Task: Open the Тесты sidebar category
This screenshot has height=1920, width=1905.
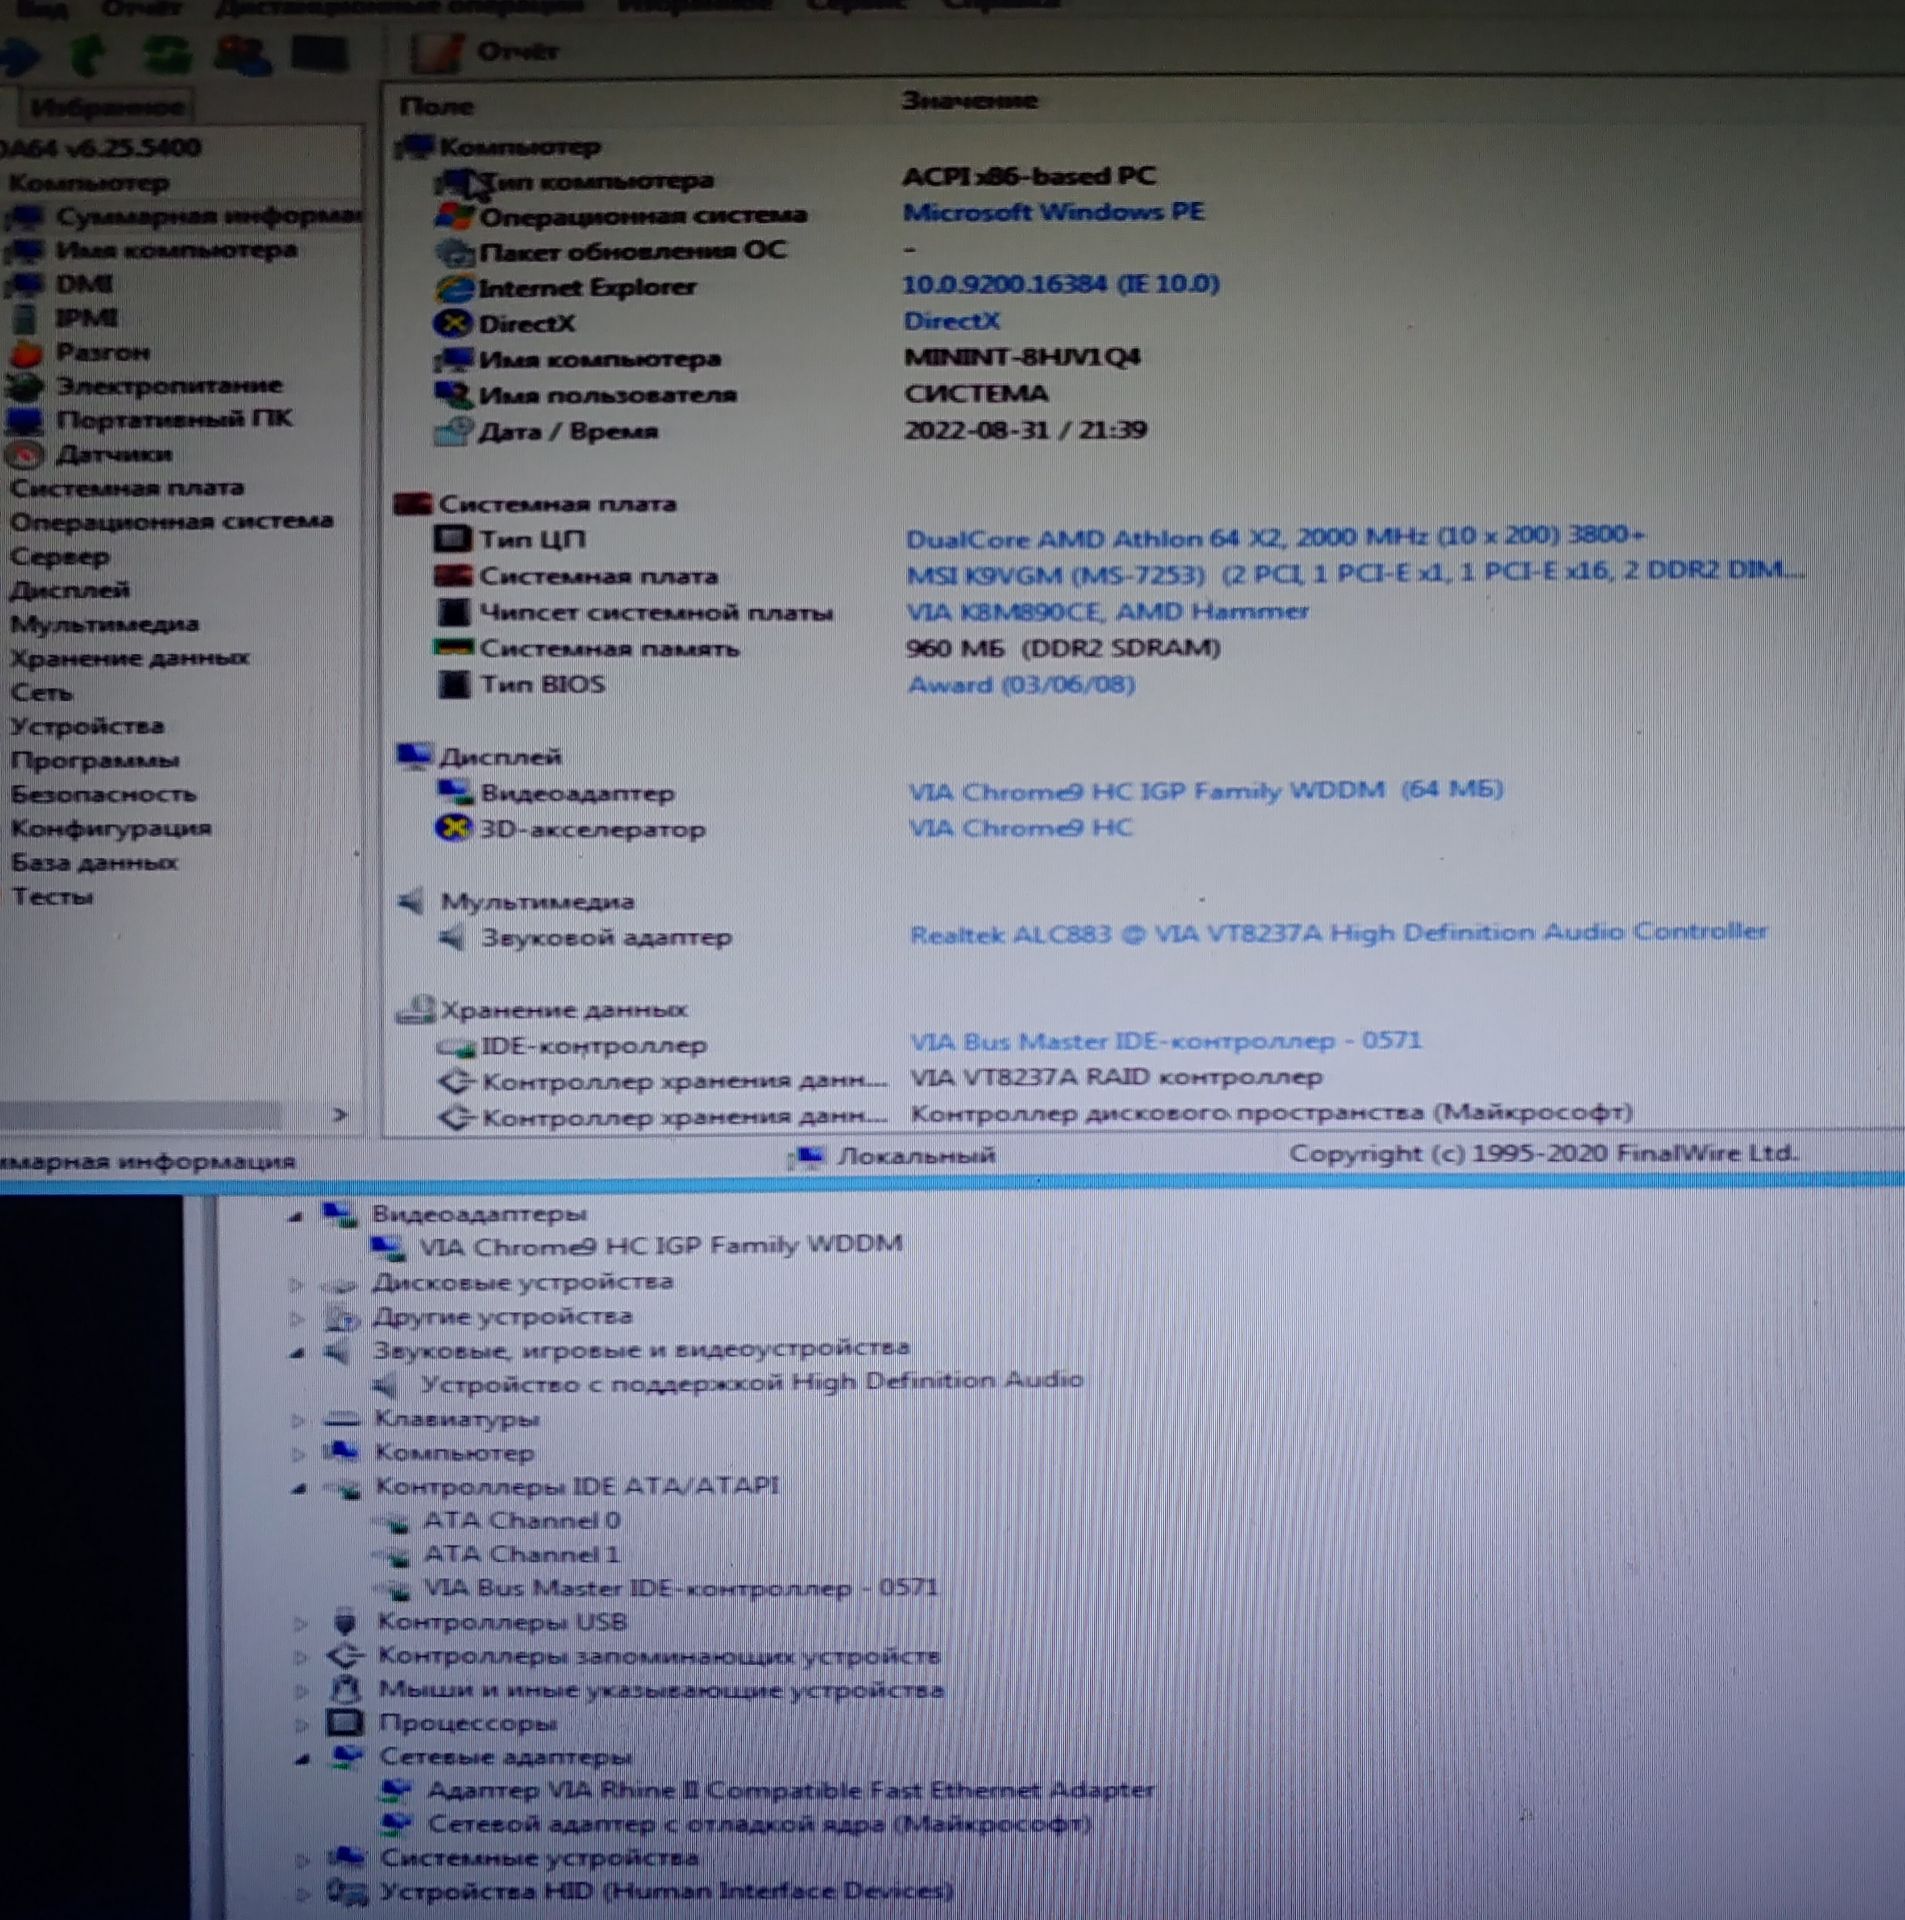Action: tap(52, 896)
